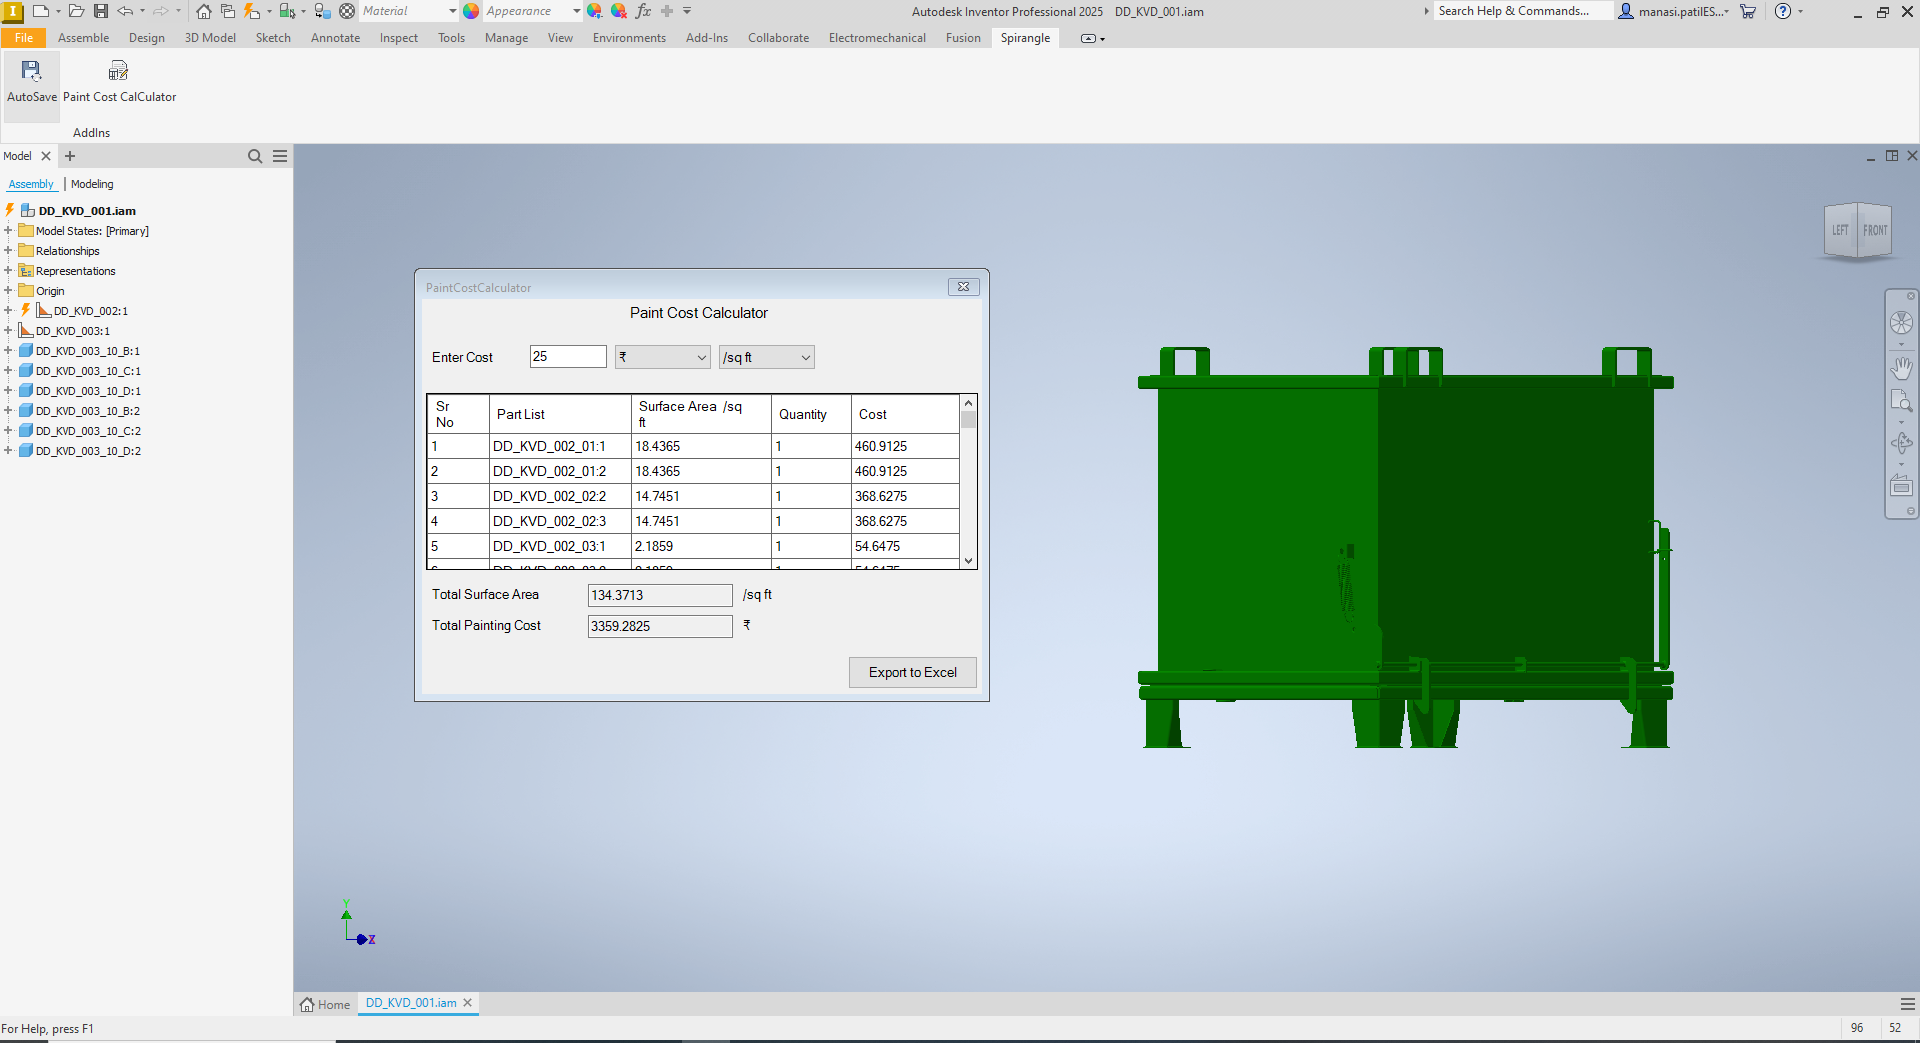Open the Inspect ribbon tab

398,38
